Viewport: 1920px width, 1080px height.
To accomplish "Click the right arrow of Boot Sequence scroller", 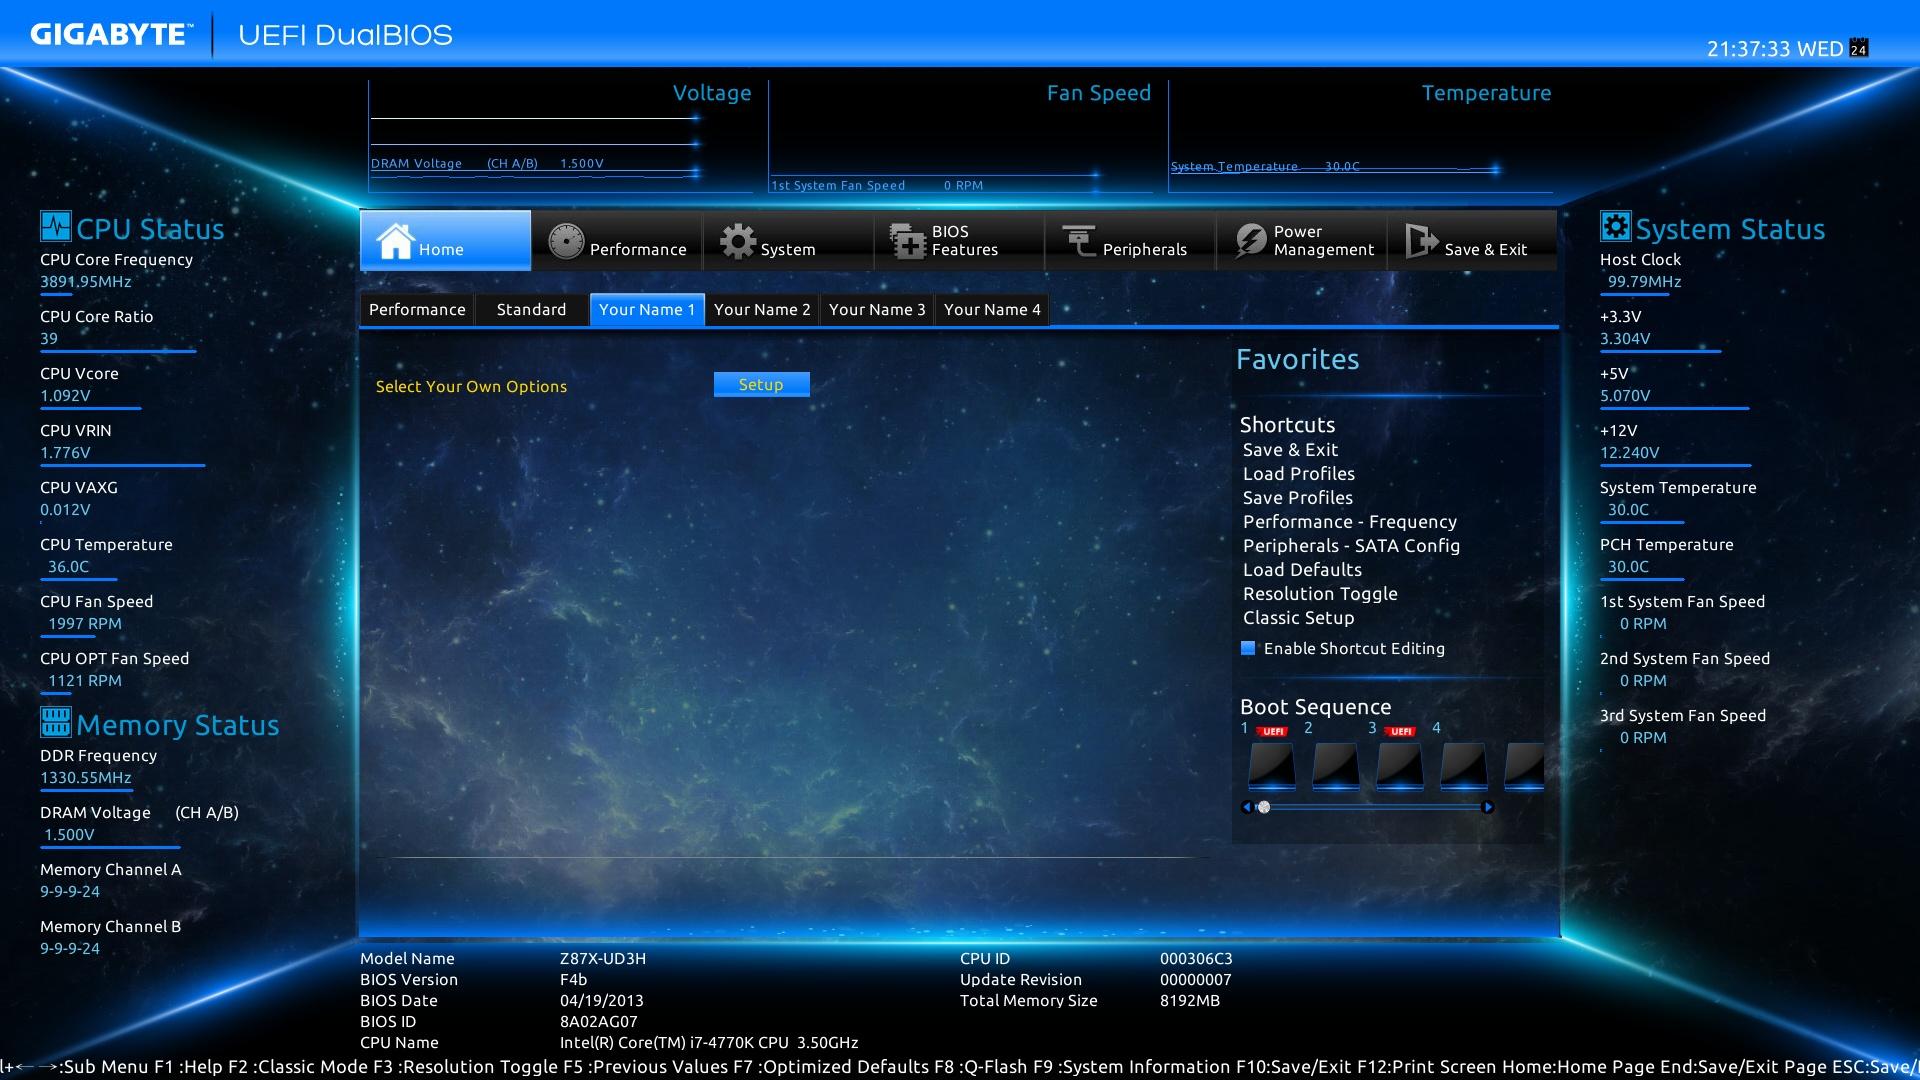I will click(1488, 807).
